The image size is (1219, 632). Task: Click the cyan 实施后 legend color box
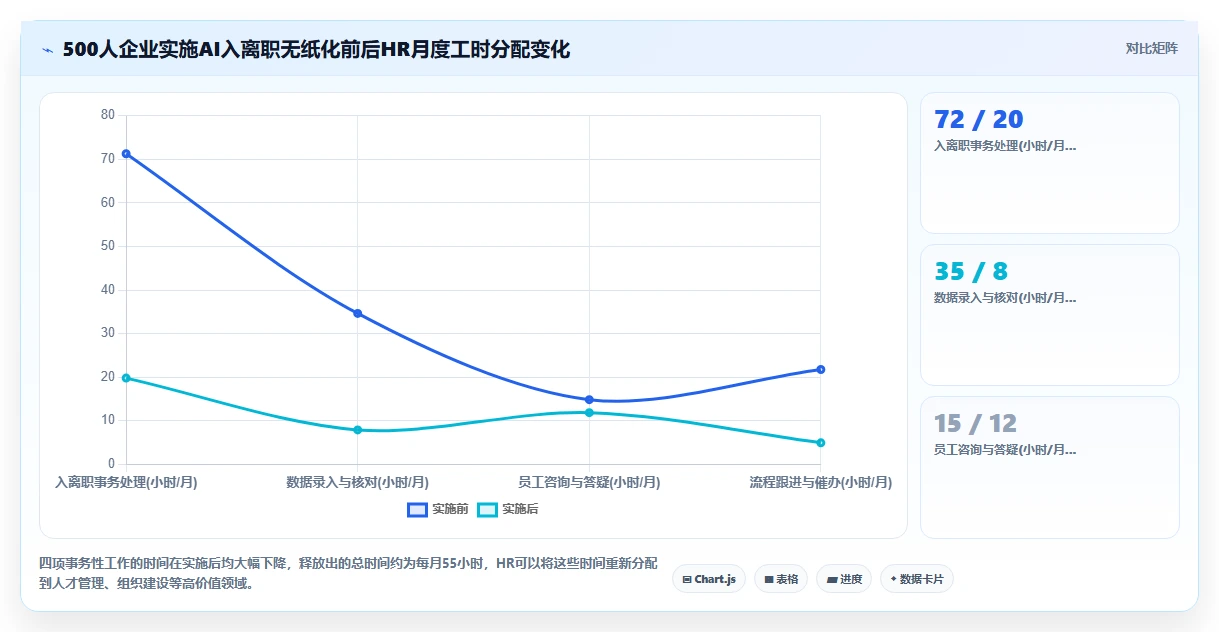488,510
